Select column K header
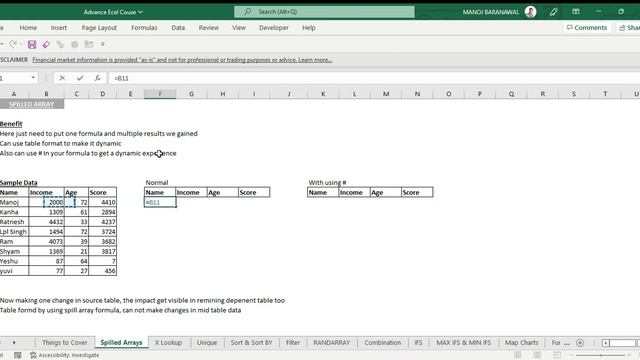 [323, 94]
